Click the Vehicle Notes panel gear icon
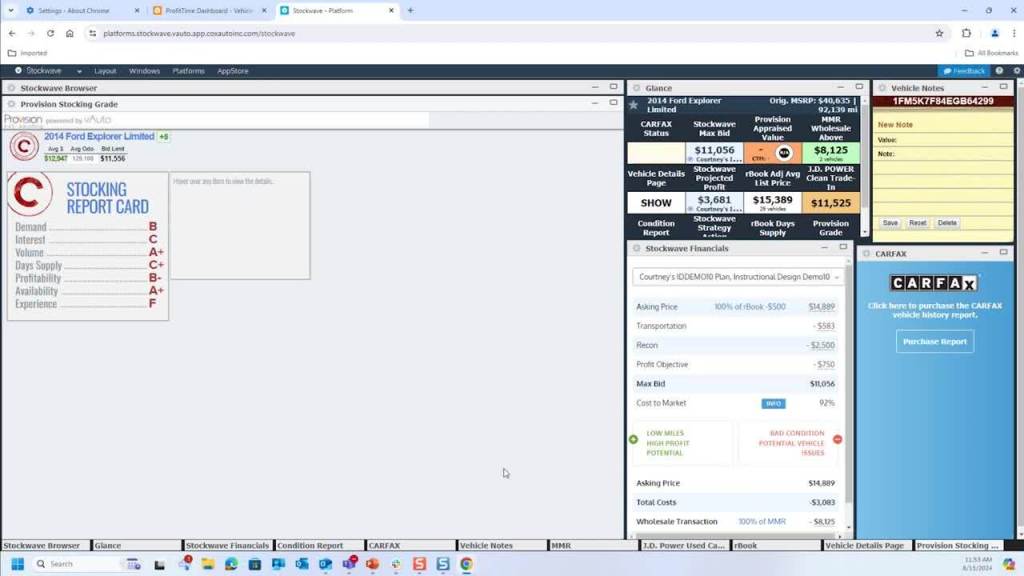Viewport: 1024px width, 576px height. [x=881, y=88]
